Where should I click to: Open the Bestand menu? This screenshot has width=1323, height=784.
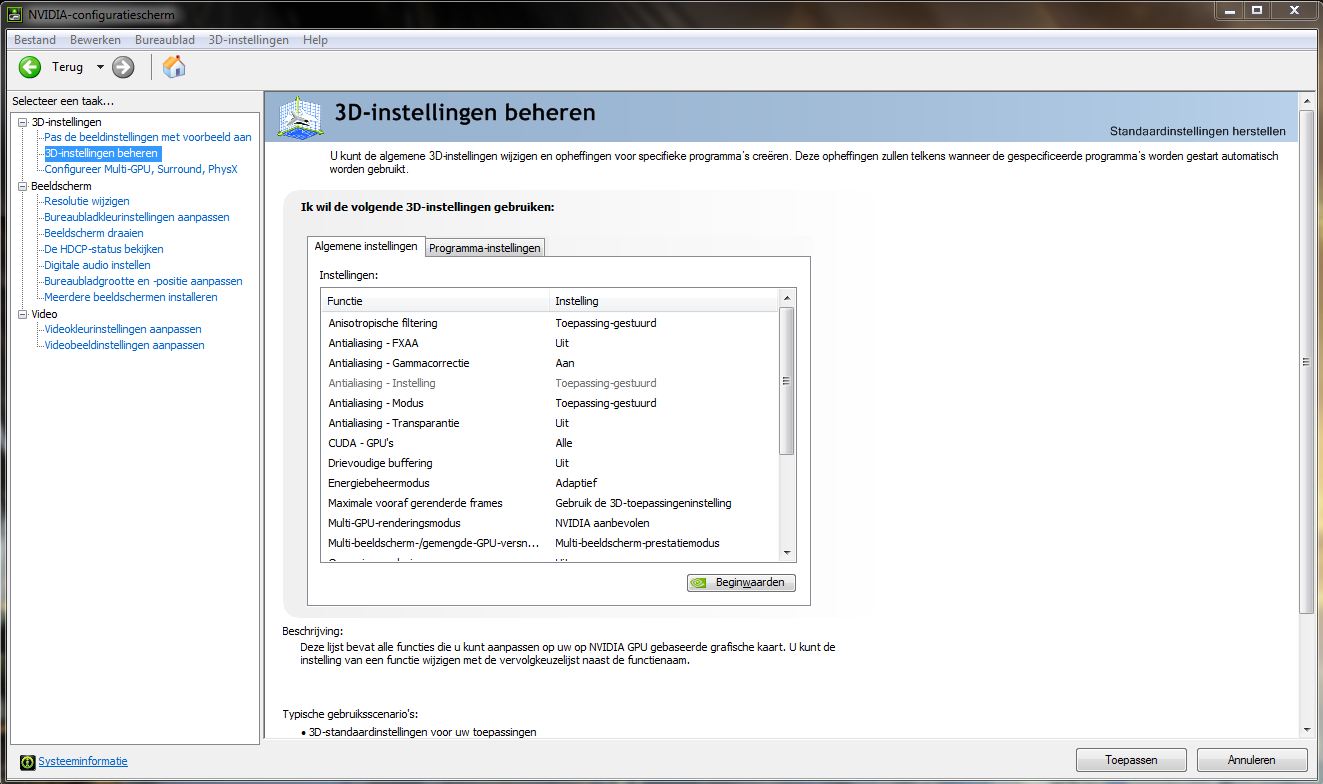(35, 40)
